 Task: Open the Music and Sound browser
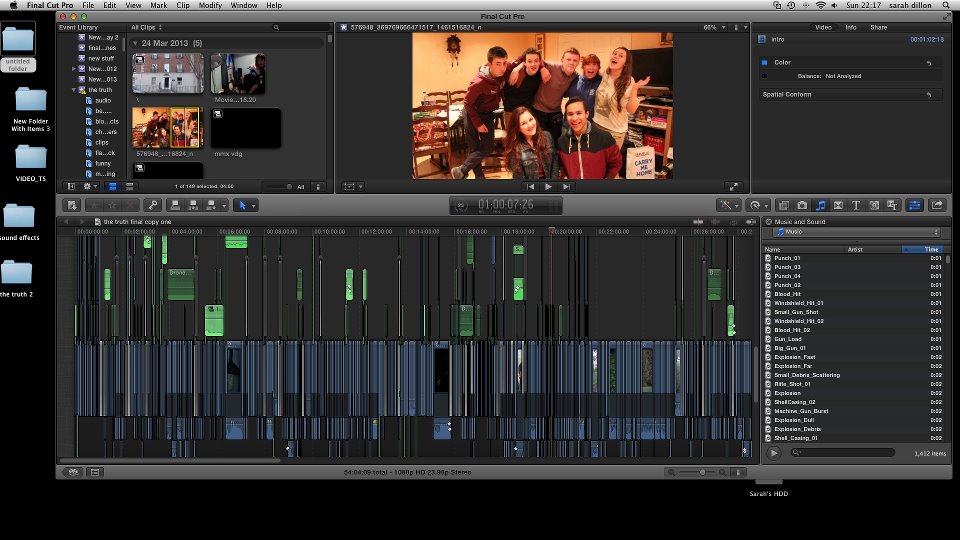point(820,205)
